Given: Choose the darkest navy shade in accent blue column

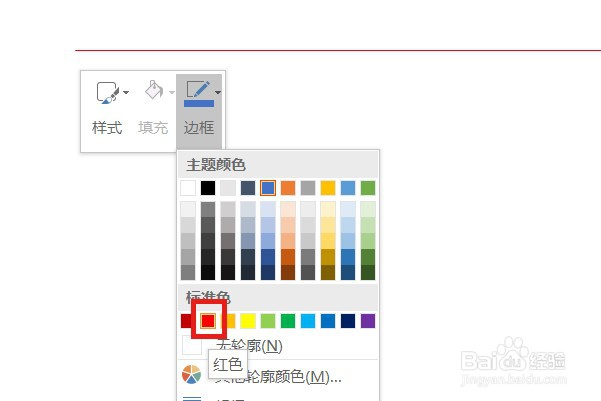Looking at the screenshot, I should 268,272.
